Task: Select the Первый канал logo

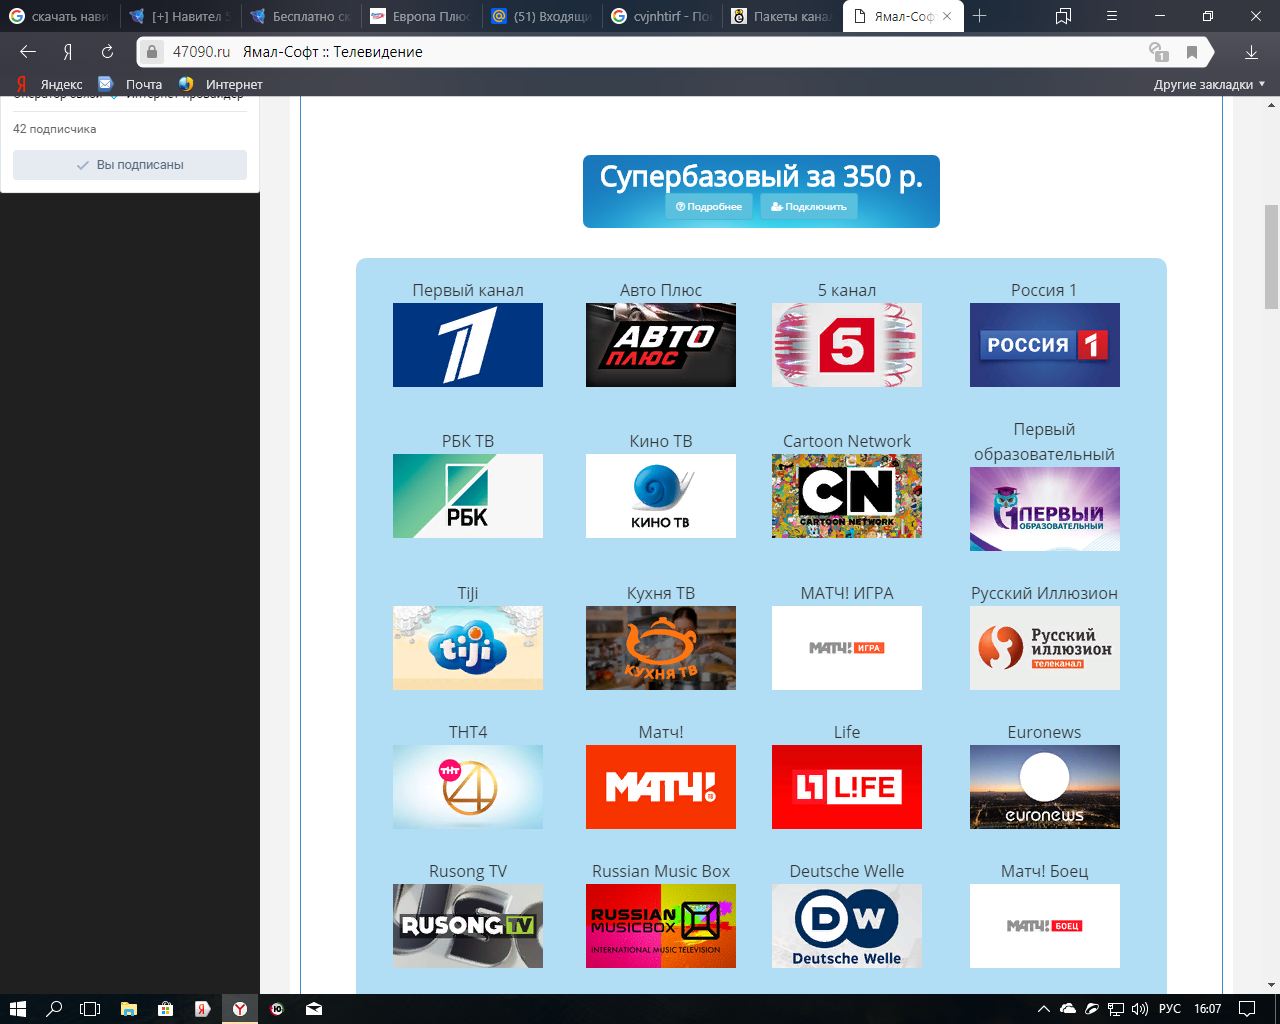Action: coord(468,345)
